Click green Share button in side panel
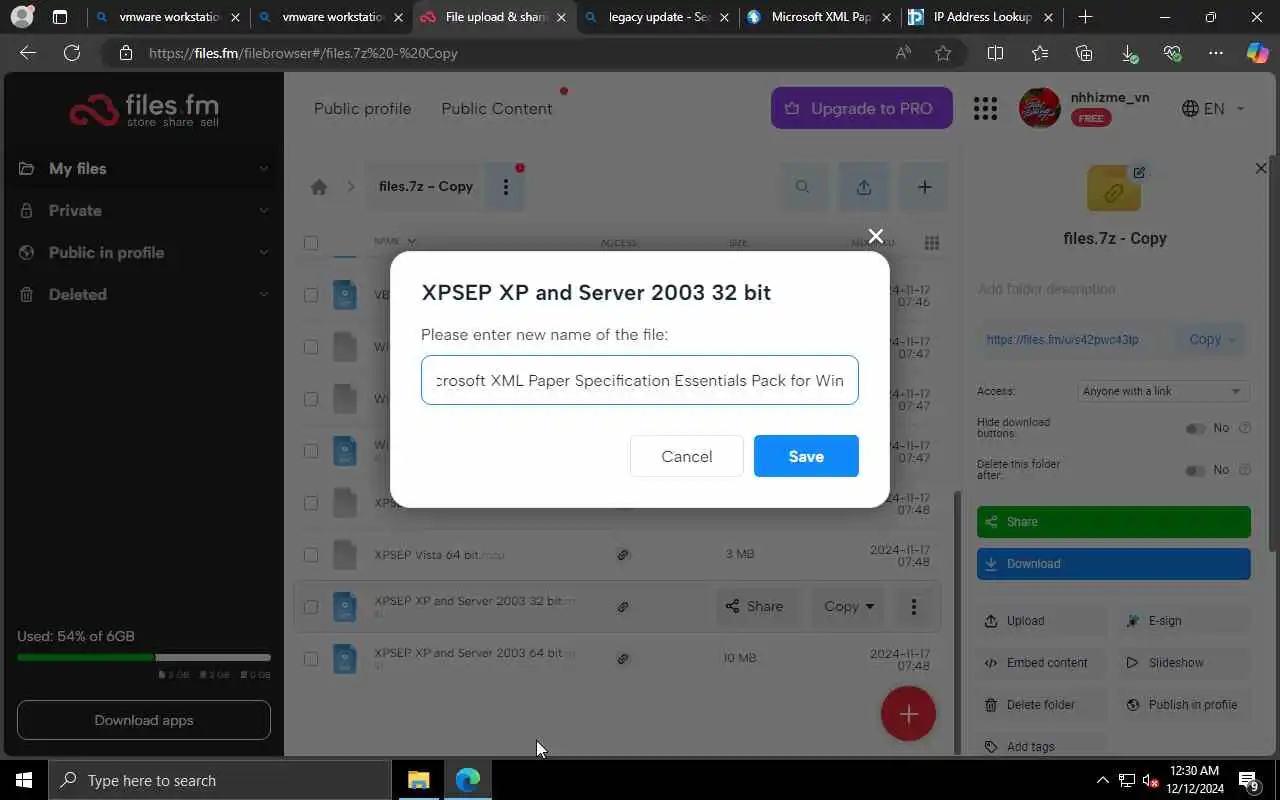 (1114, 522)
